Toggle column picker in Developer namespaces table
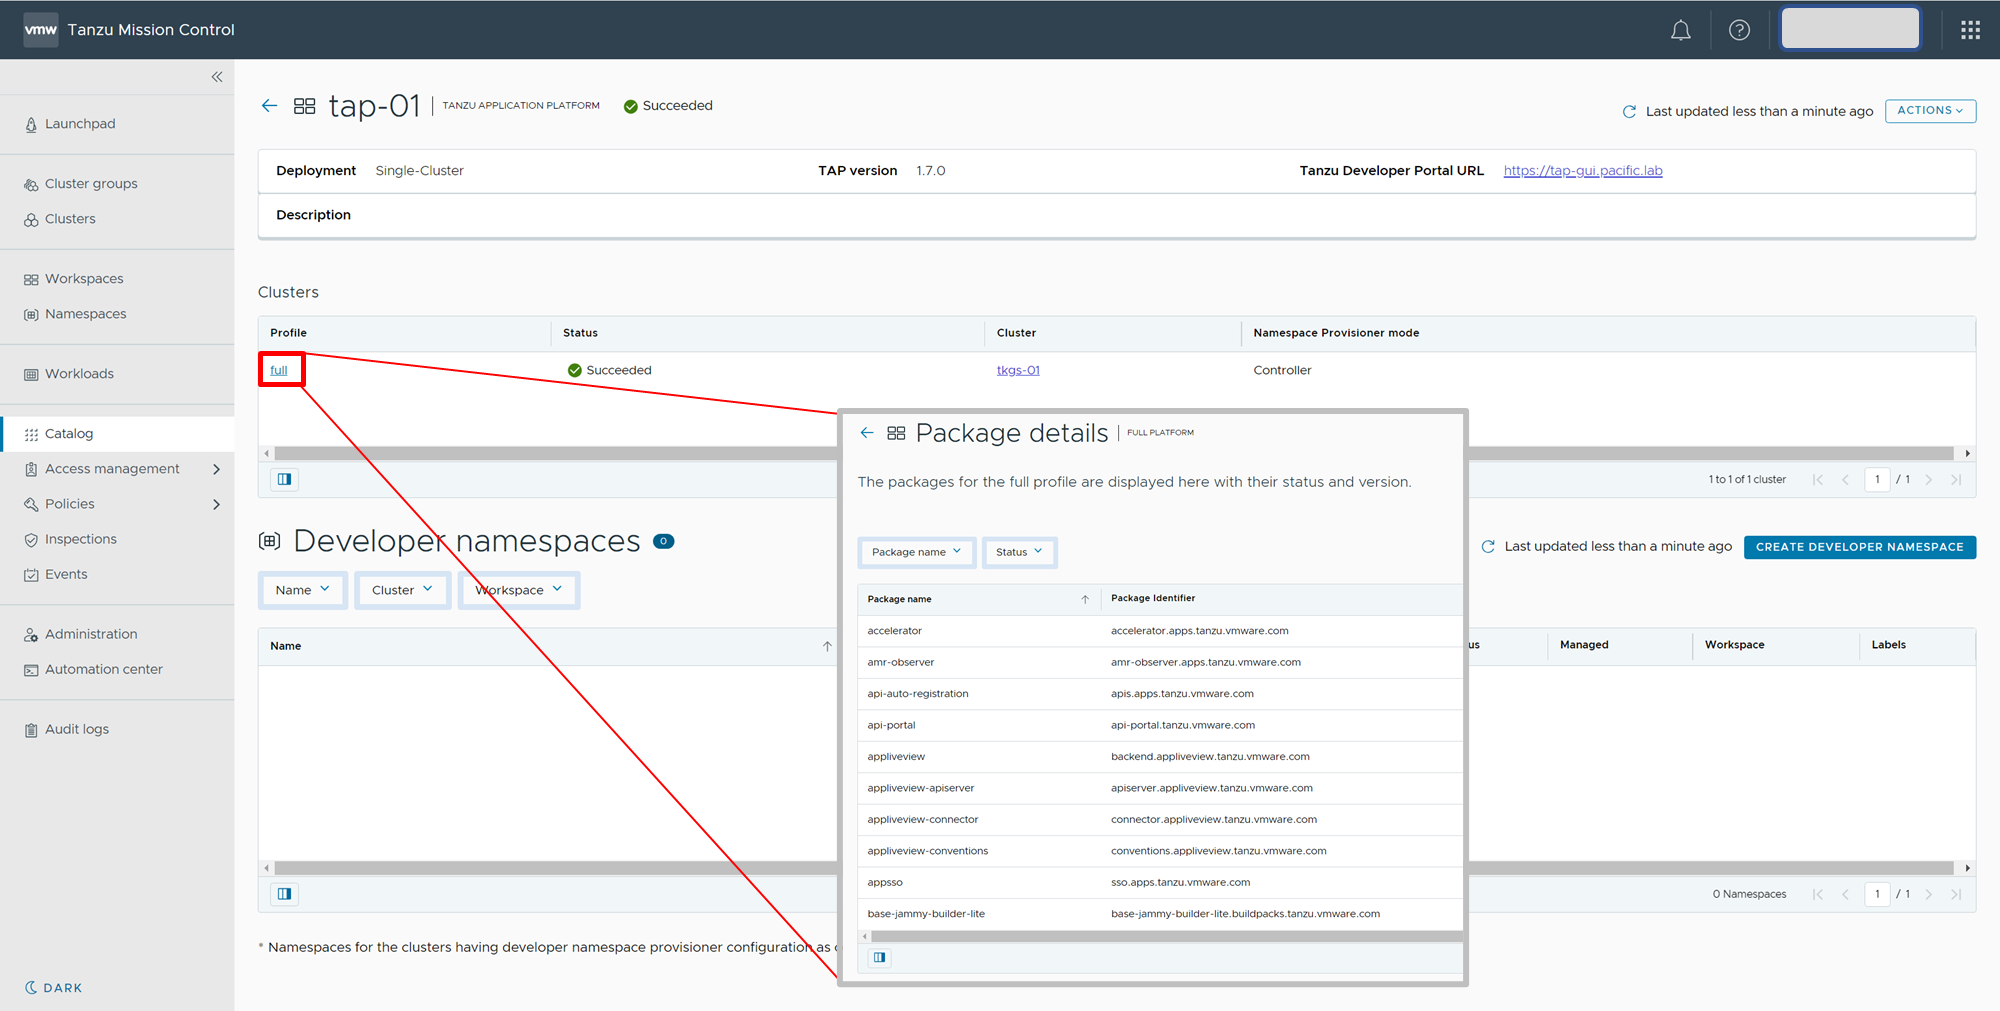Screen dimensions: 2000x1011 [285, 894]
